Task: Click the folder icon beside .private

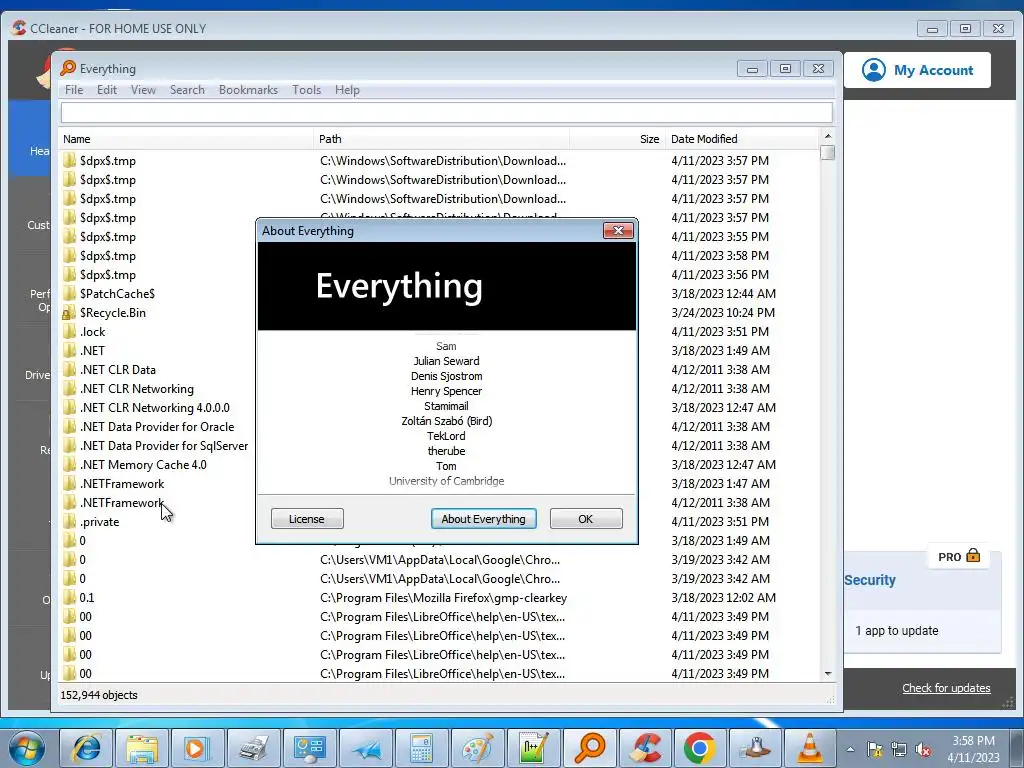Action: pyautogui.click(x=69, y=521)
